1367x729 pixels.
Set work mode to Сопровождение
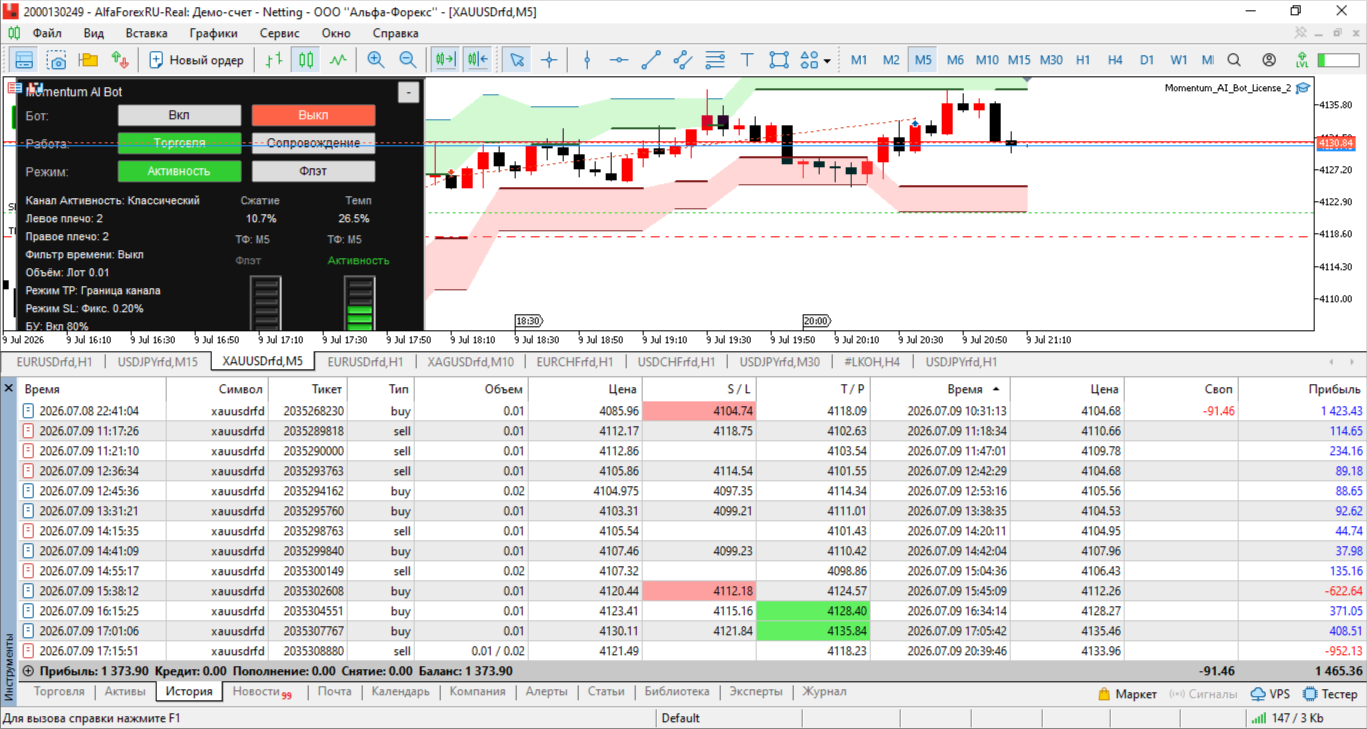click(313, 143)
